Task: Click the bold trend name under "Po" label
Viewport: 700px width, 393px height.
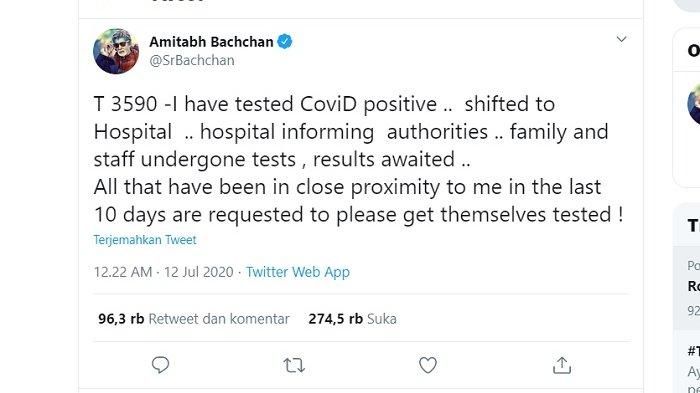Action: tap(694, 286)
